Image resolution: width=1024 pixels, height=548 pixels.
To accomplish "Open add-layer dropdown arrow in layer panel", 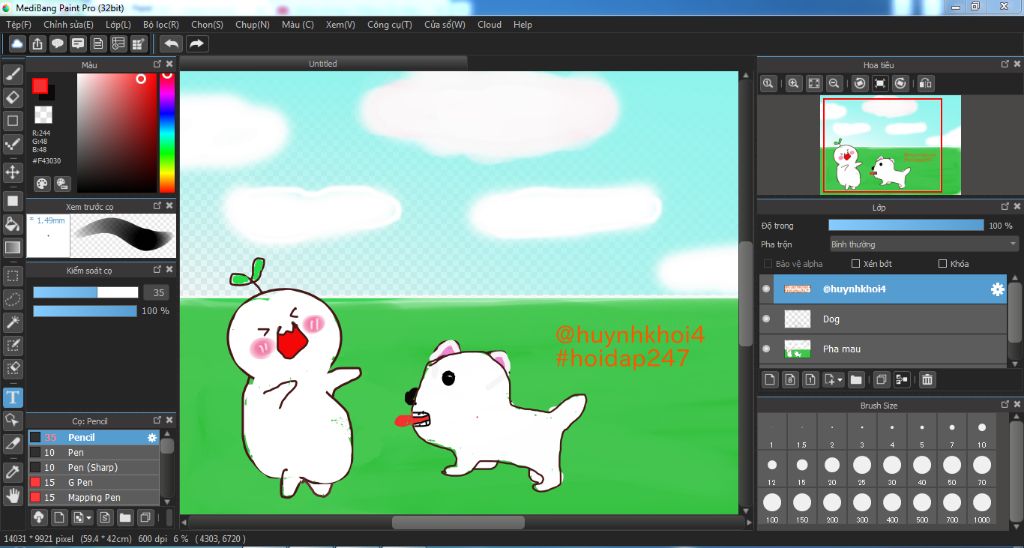I will pos(840,379).
